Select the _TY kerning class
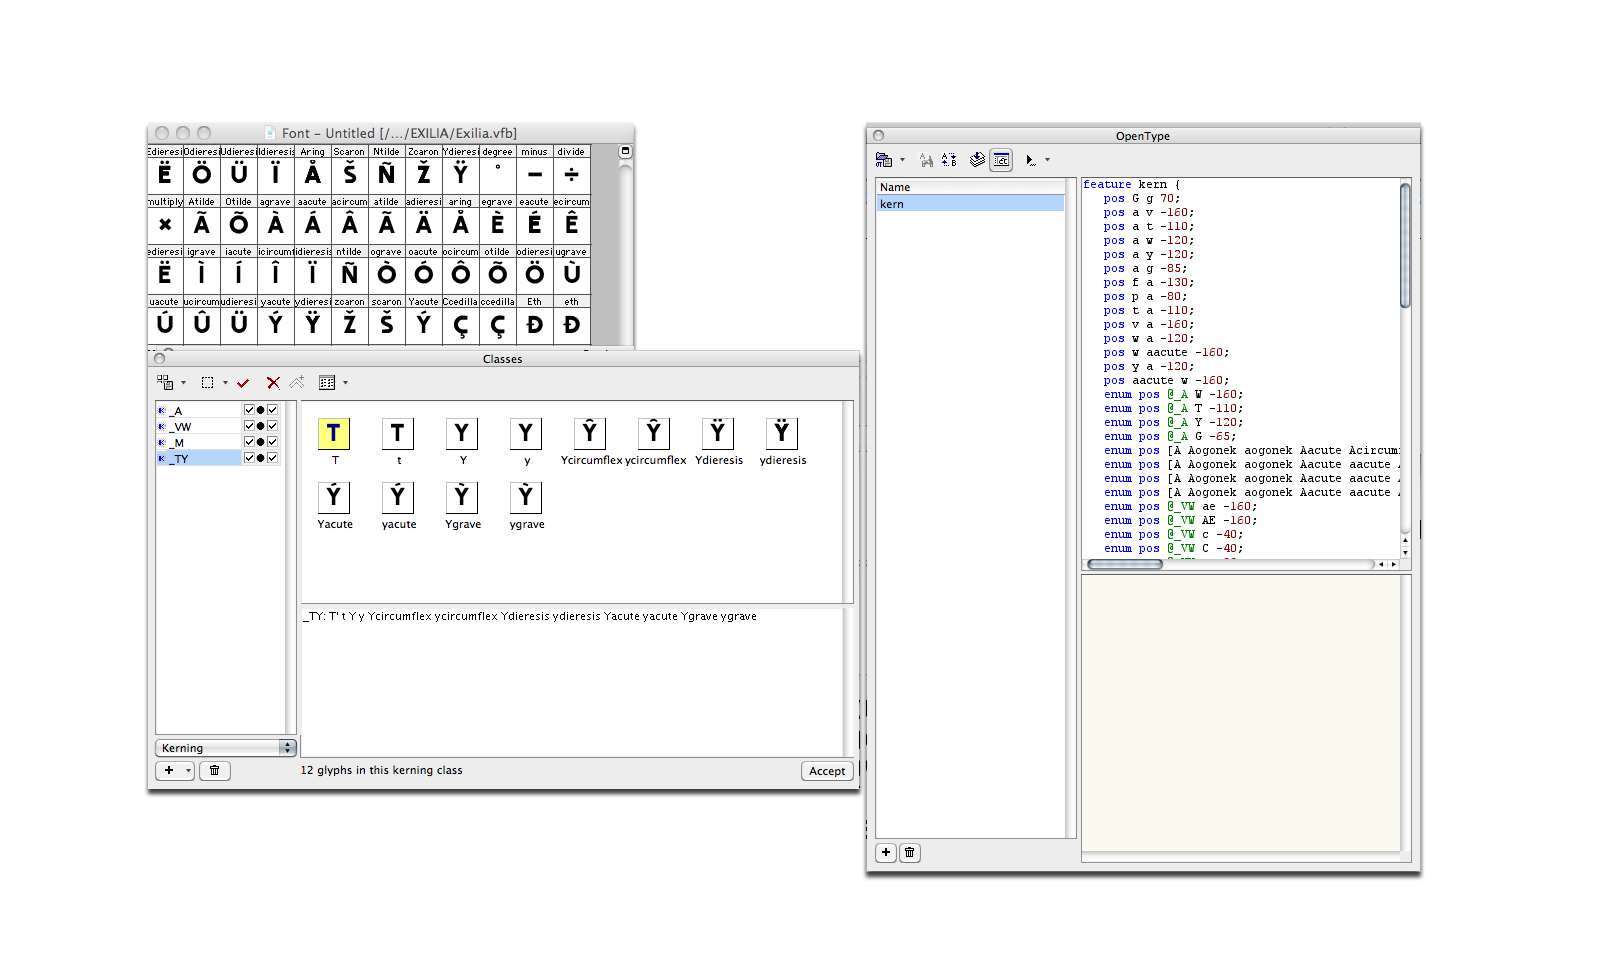1600x964 pixels. (199, 458)
